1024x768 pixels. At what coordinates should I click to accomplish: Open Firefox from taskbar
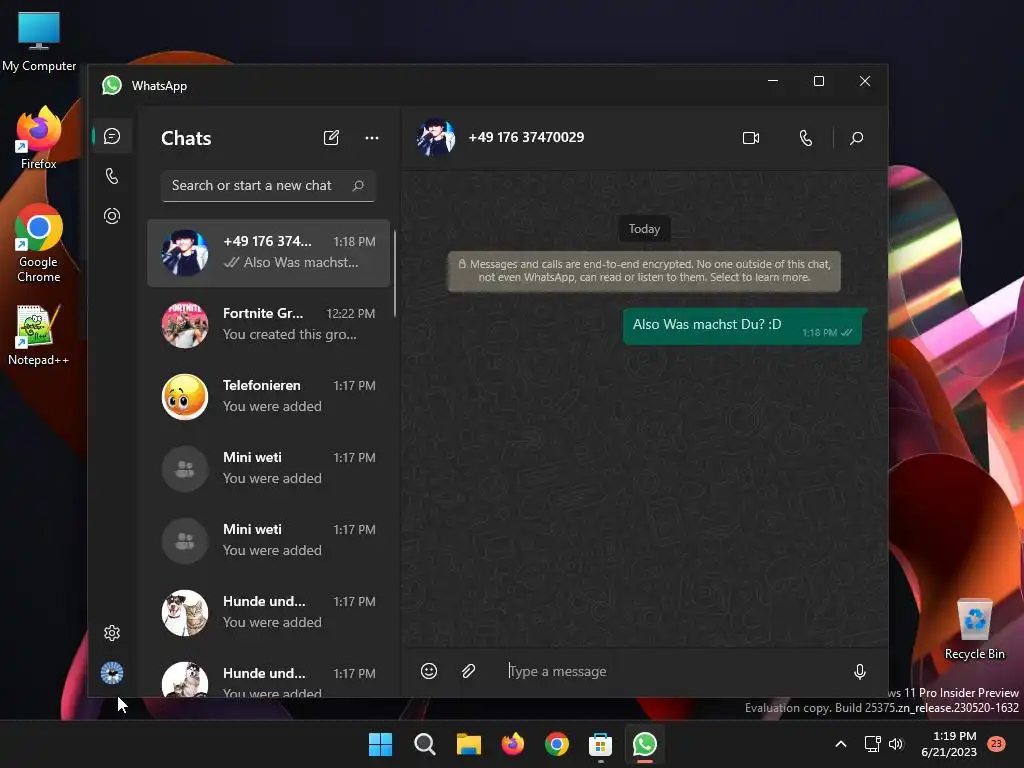pyautogui.click(x=513, y=744)
